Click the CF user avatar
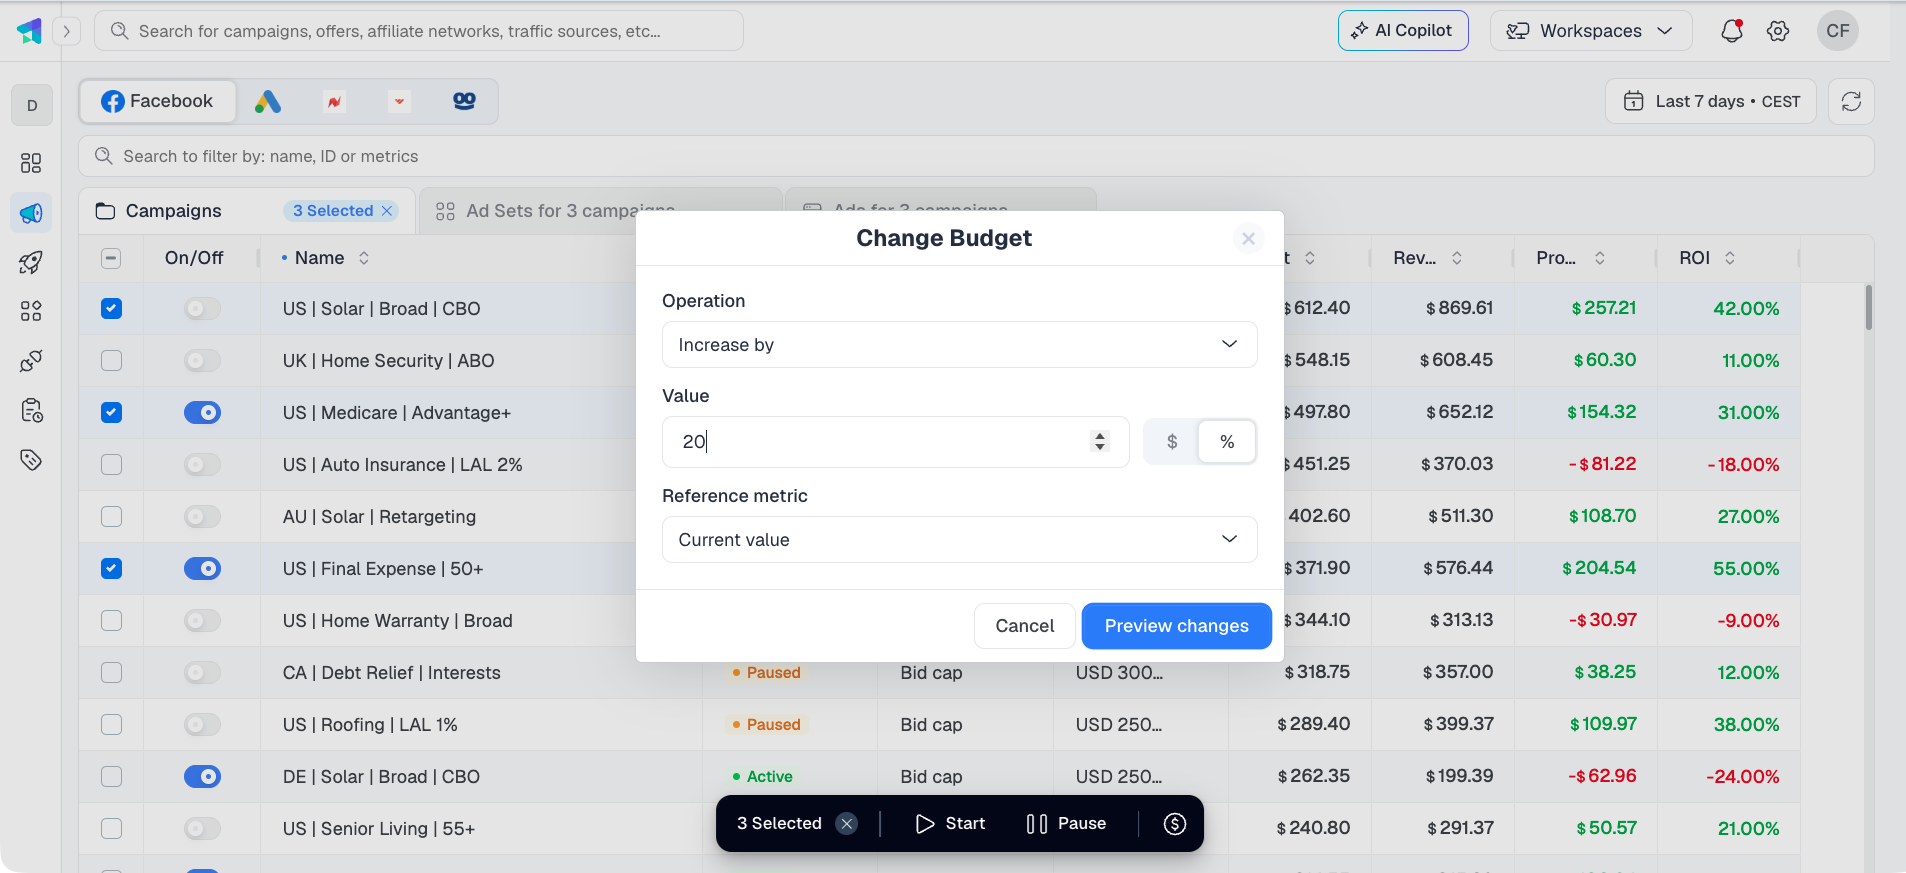This screenshot has height=873, width=1906. [1837, 31]
